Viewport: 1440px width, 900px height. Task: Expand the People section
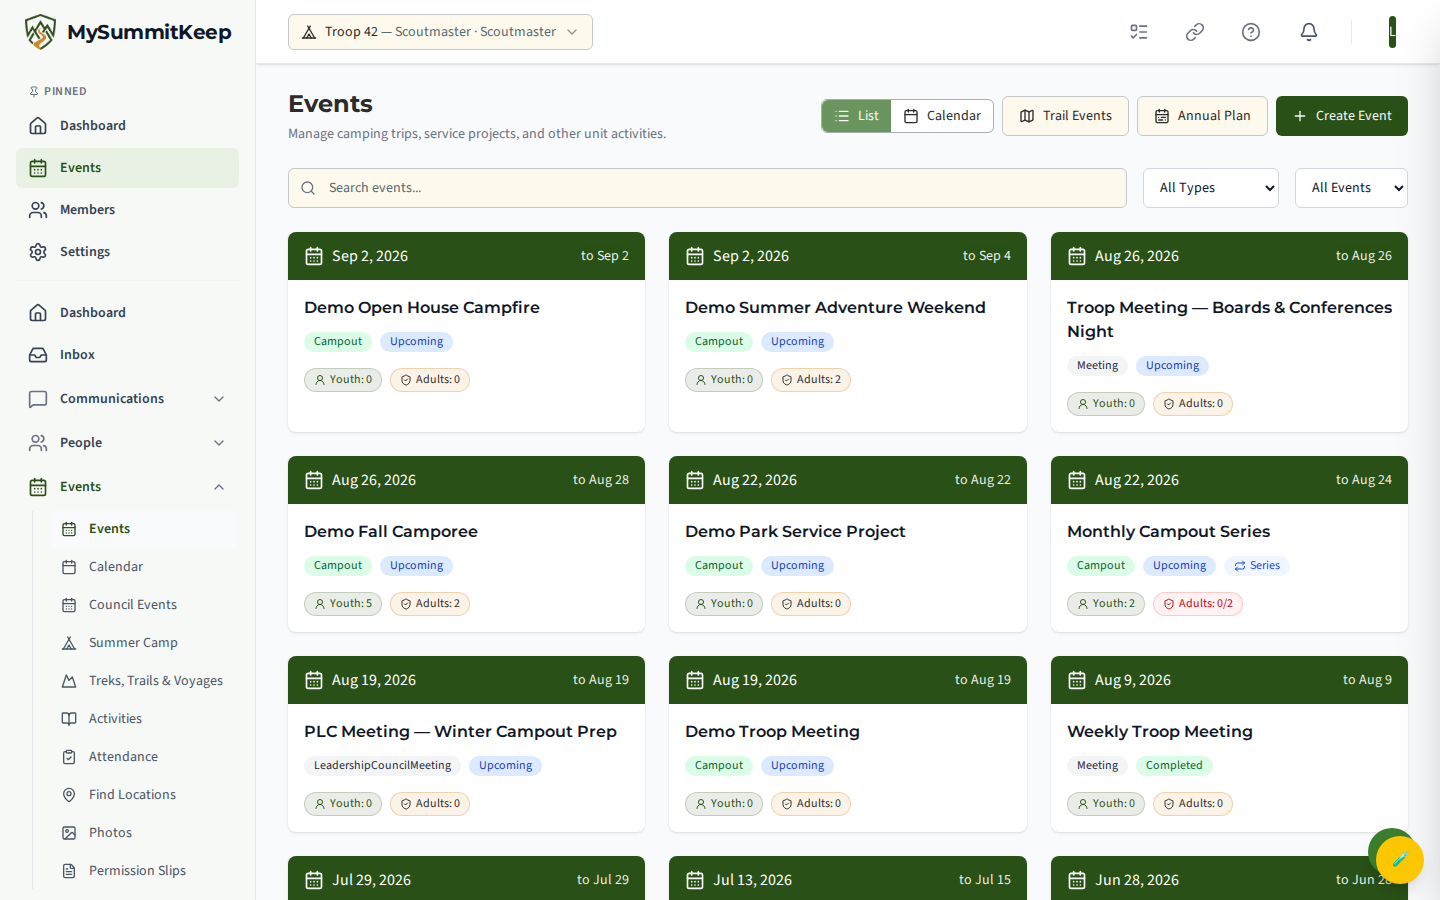[127, 443]
